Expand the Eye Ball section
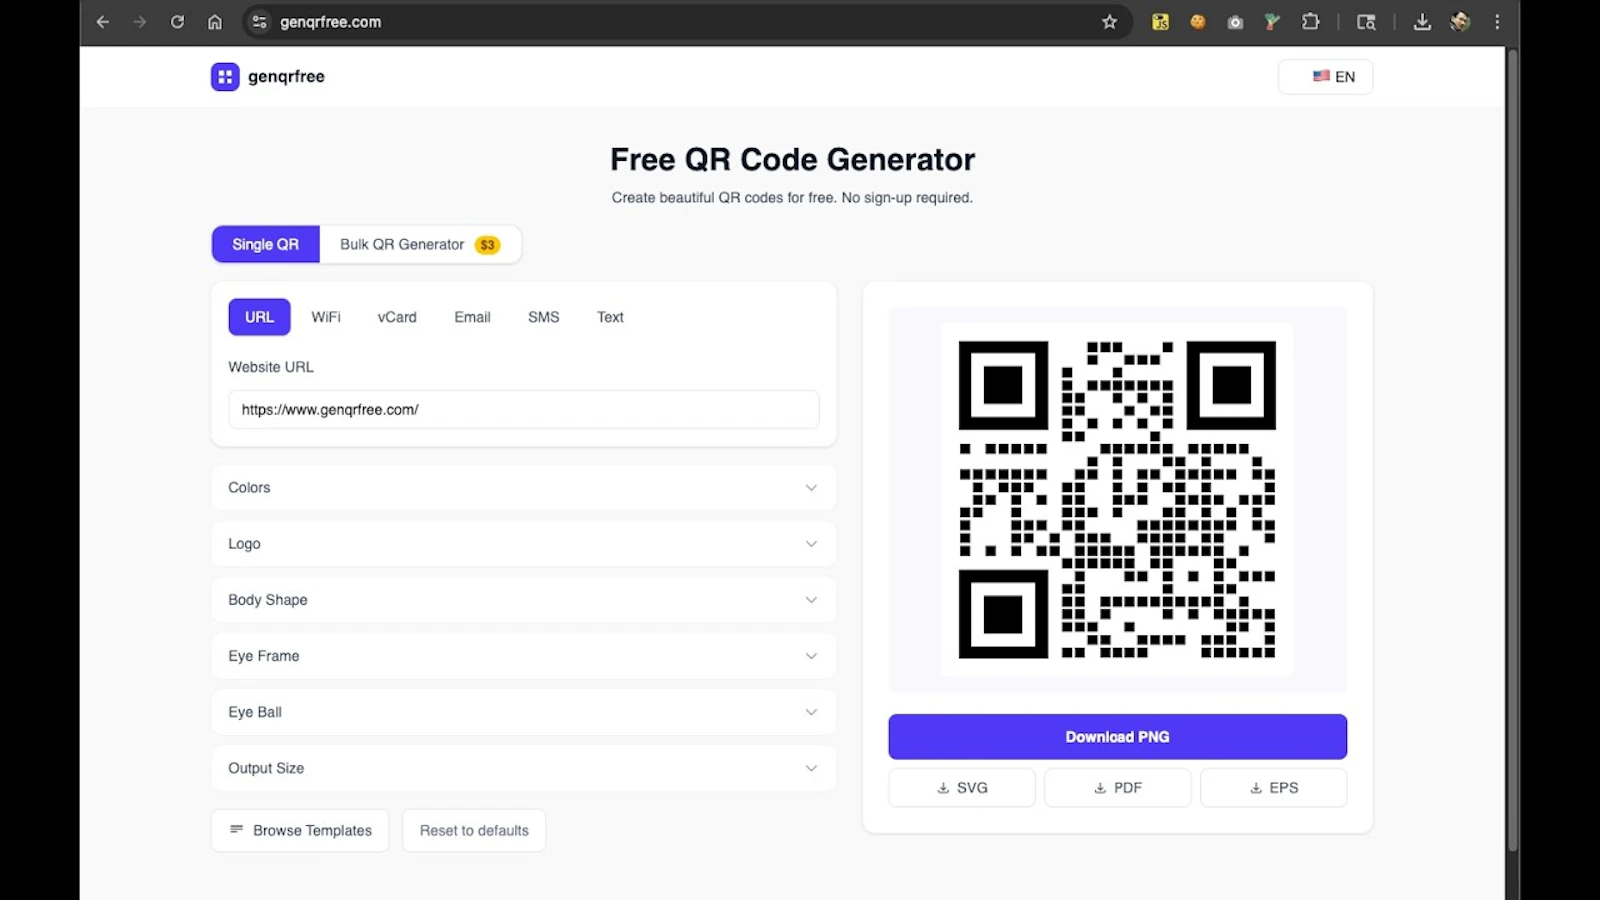This screenshot has height=900, width=1600. tap(524, 712)
